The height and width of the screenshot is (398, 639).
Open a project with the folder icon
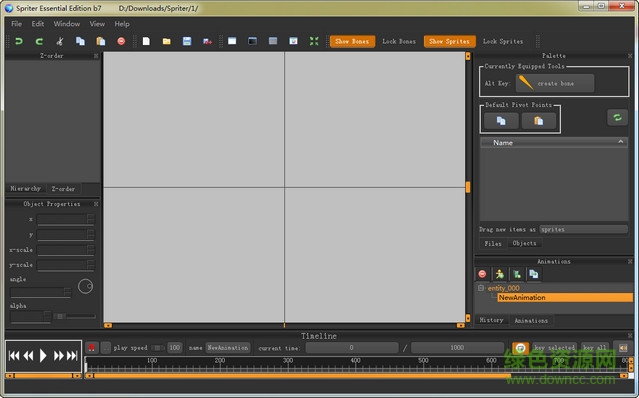167,41
